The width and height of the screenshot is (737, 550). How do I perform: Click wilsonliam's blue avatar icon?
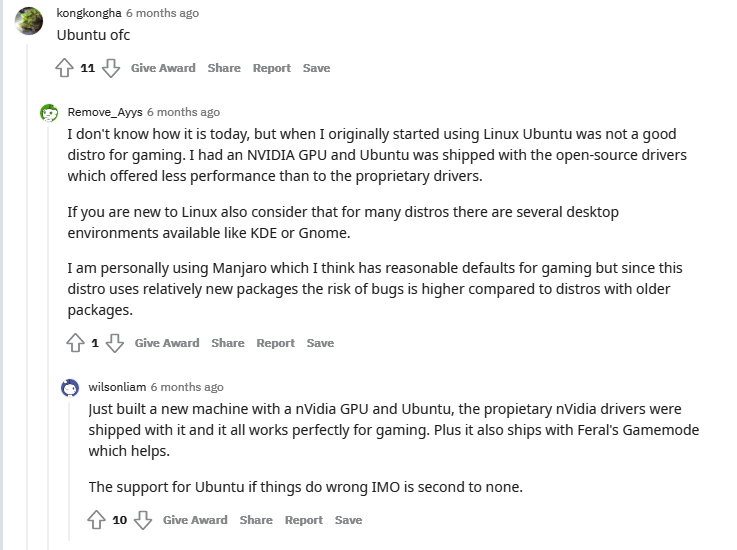(70, 388)
